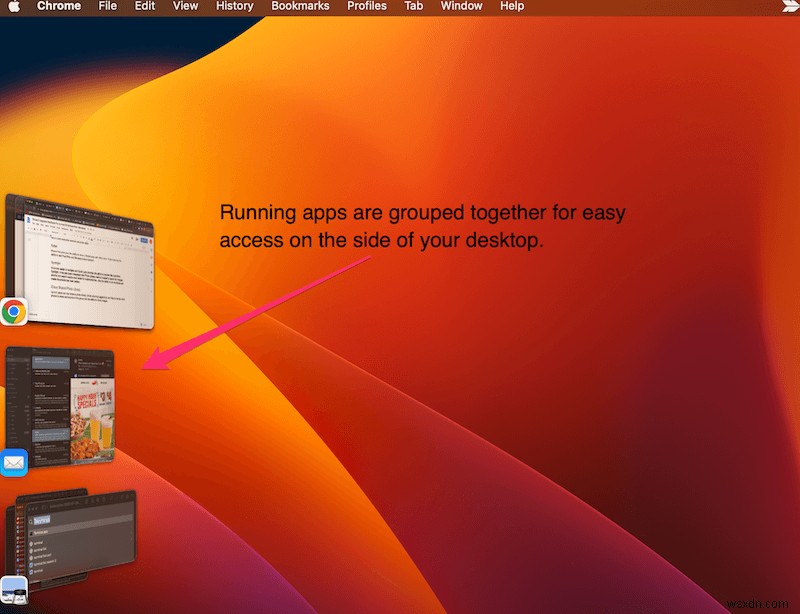Open the Chrome application menu
This screenshot has width=800, height=614.
point(58,6)
